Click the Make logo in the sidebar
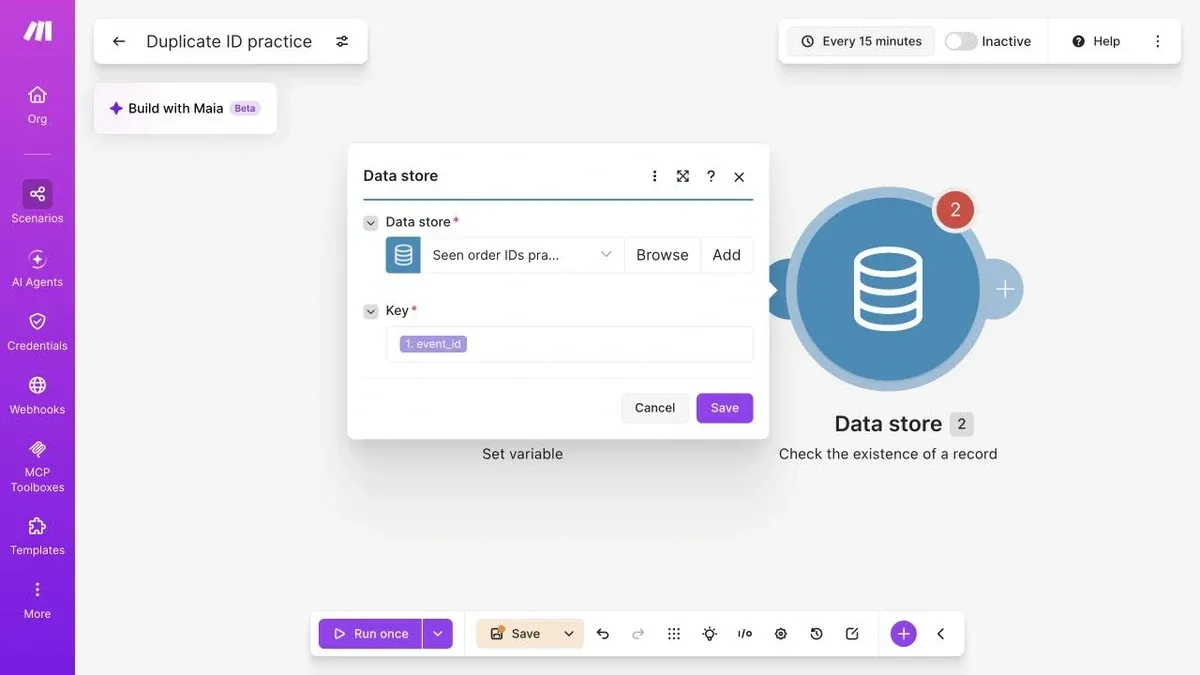 (37, 31)
